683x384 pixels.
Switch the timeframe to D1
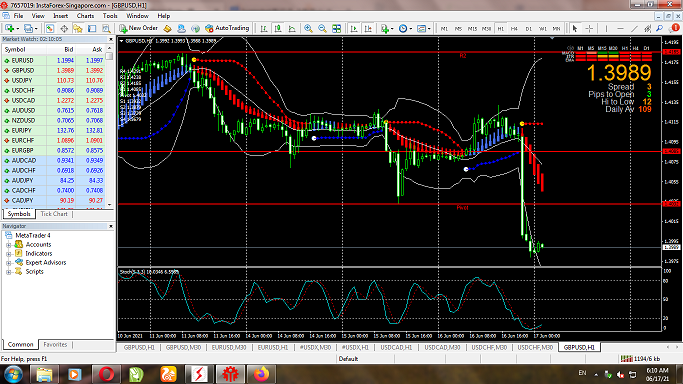click(x=528, y=29)
